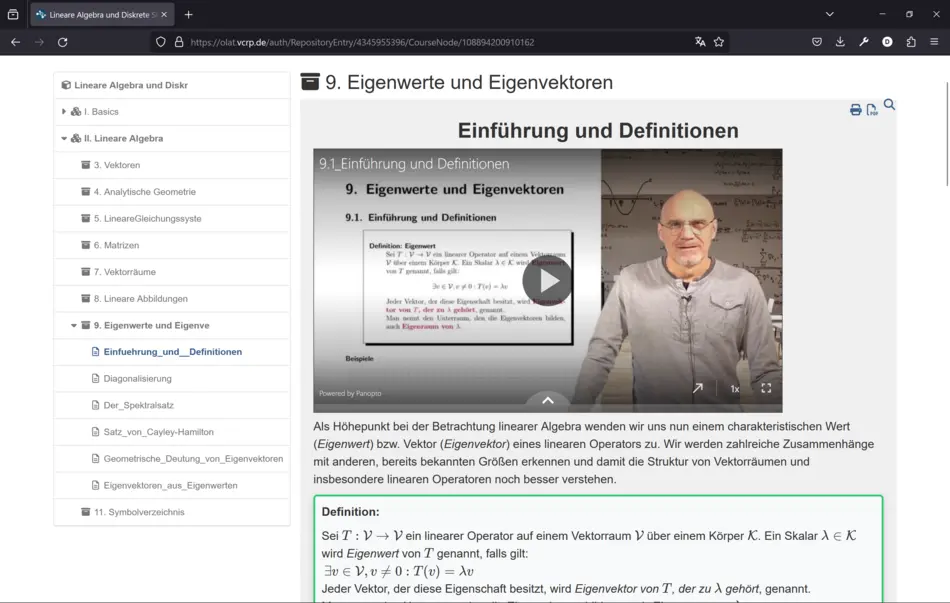Export page as PDF icon
Image resolution: width=950 pixels, height=603 pixels.
tap(872, 110)
